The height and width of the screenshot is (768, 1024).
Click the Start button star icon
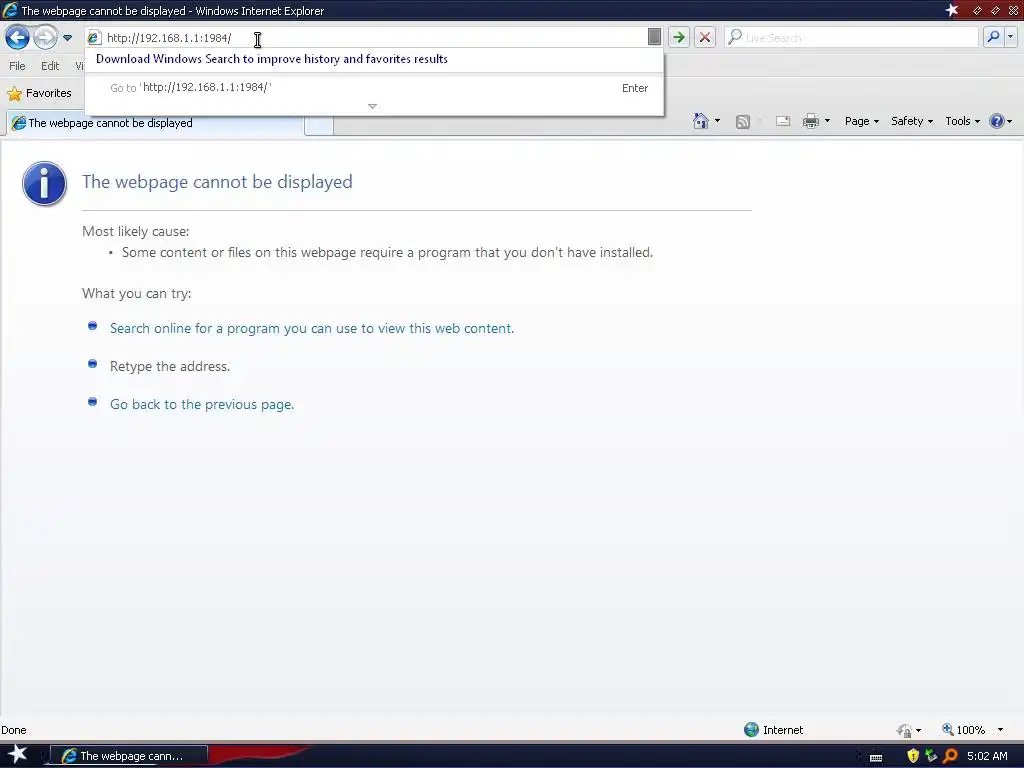tap(17, 754)
